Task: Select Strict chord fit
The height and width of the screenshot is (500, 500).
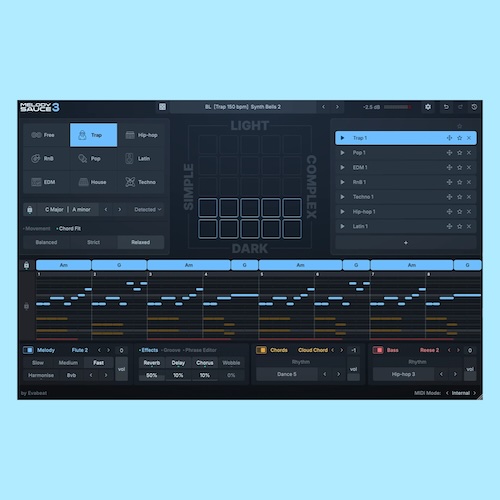Action: point(93,242)
